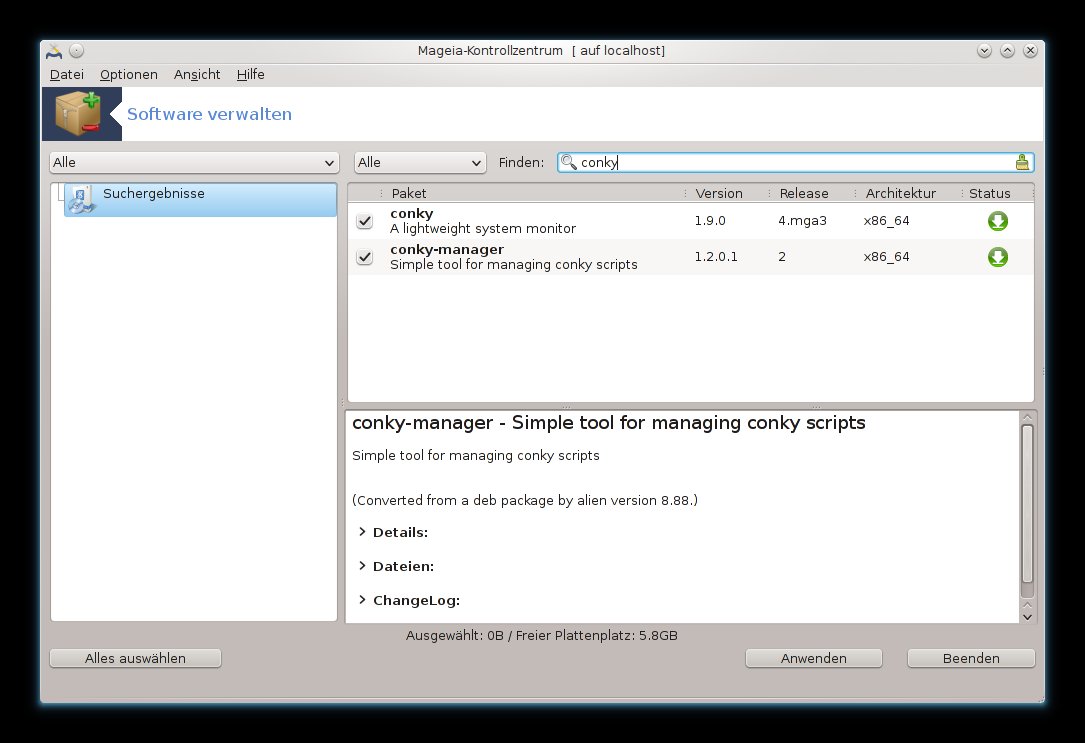Click the pin button in the titlebar
The image size is (1085, 743).
[x=77, y=51]
